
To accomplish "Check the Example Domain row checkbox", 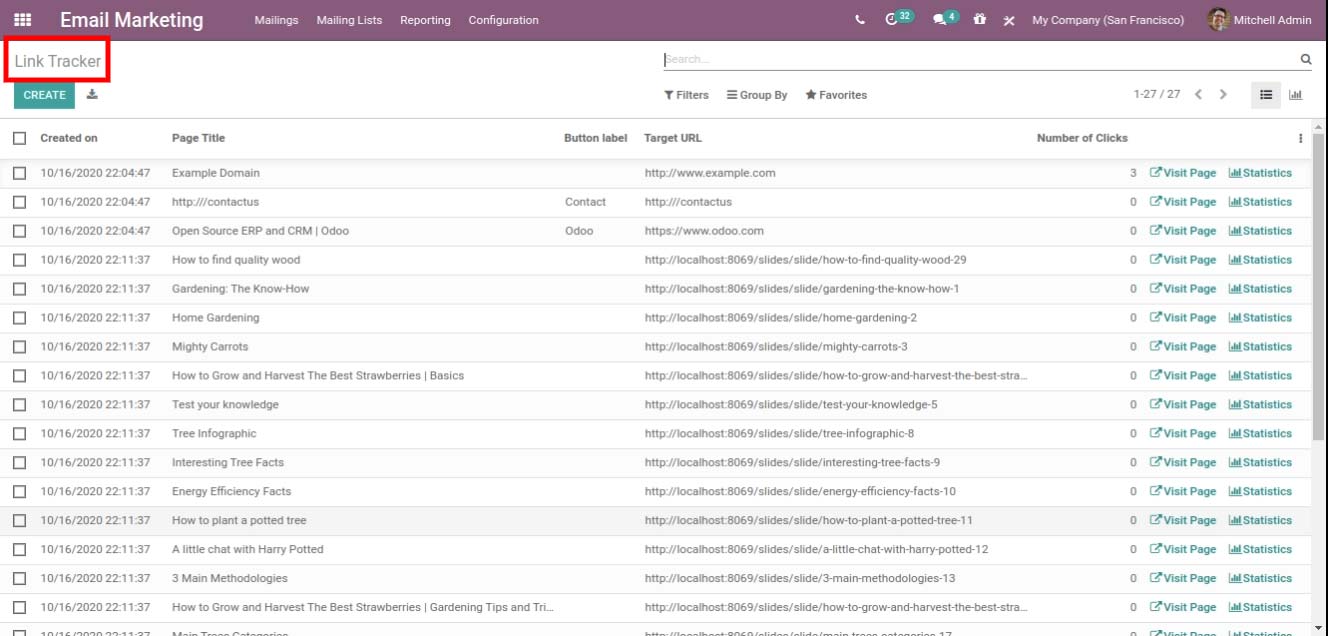I will click(19, 173).
